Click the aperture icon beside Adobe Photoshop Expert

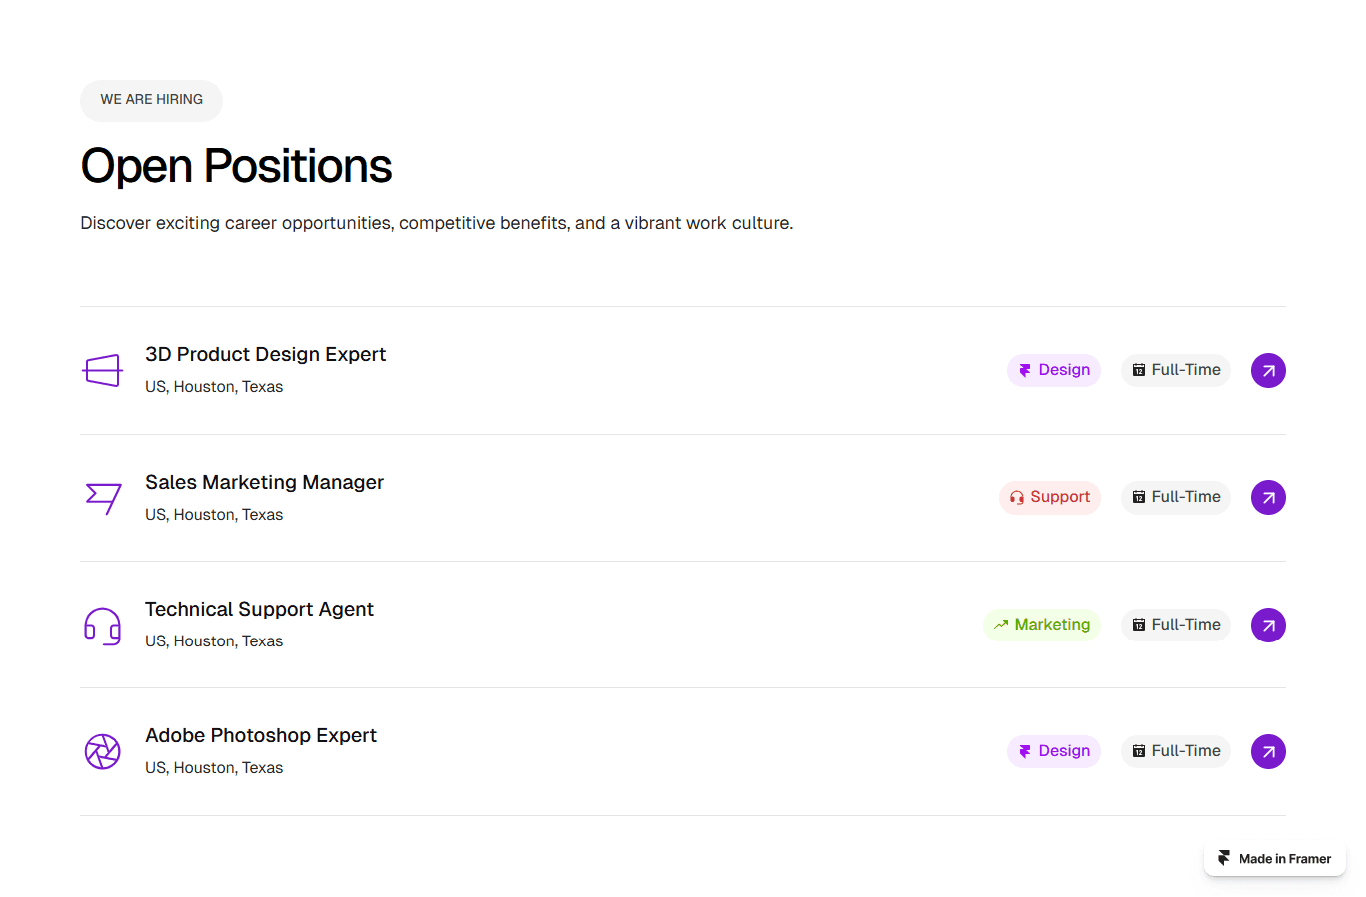[102, 751]
